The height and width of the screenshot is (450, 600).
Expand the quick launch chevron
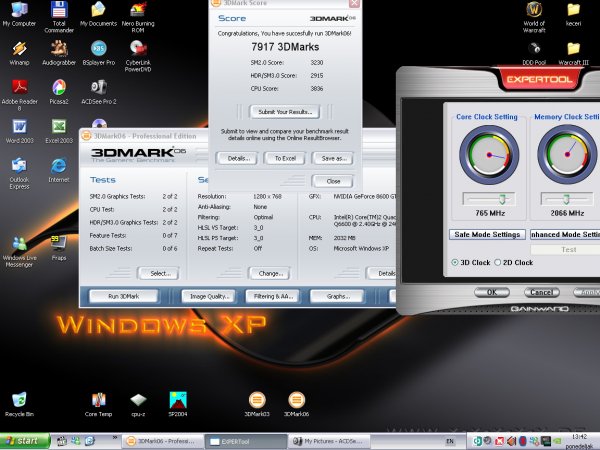(114, 437)
